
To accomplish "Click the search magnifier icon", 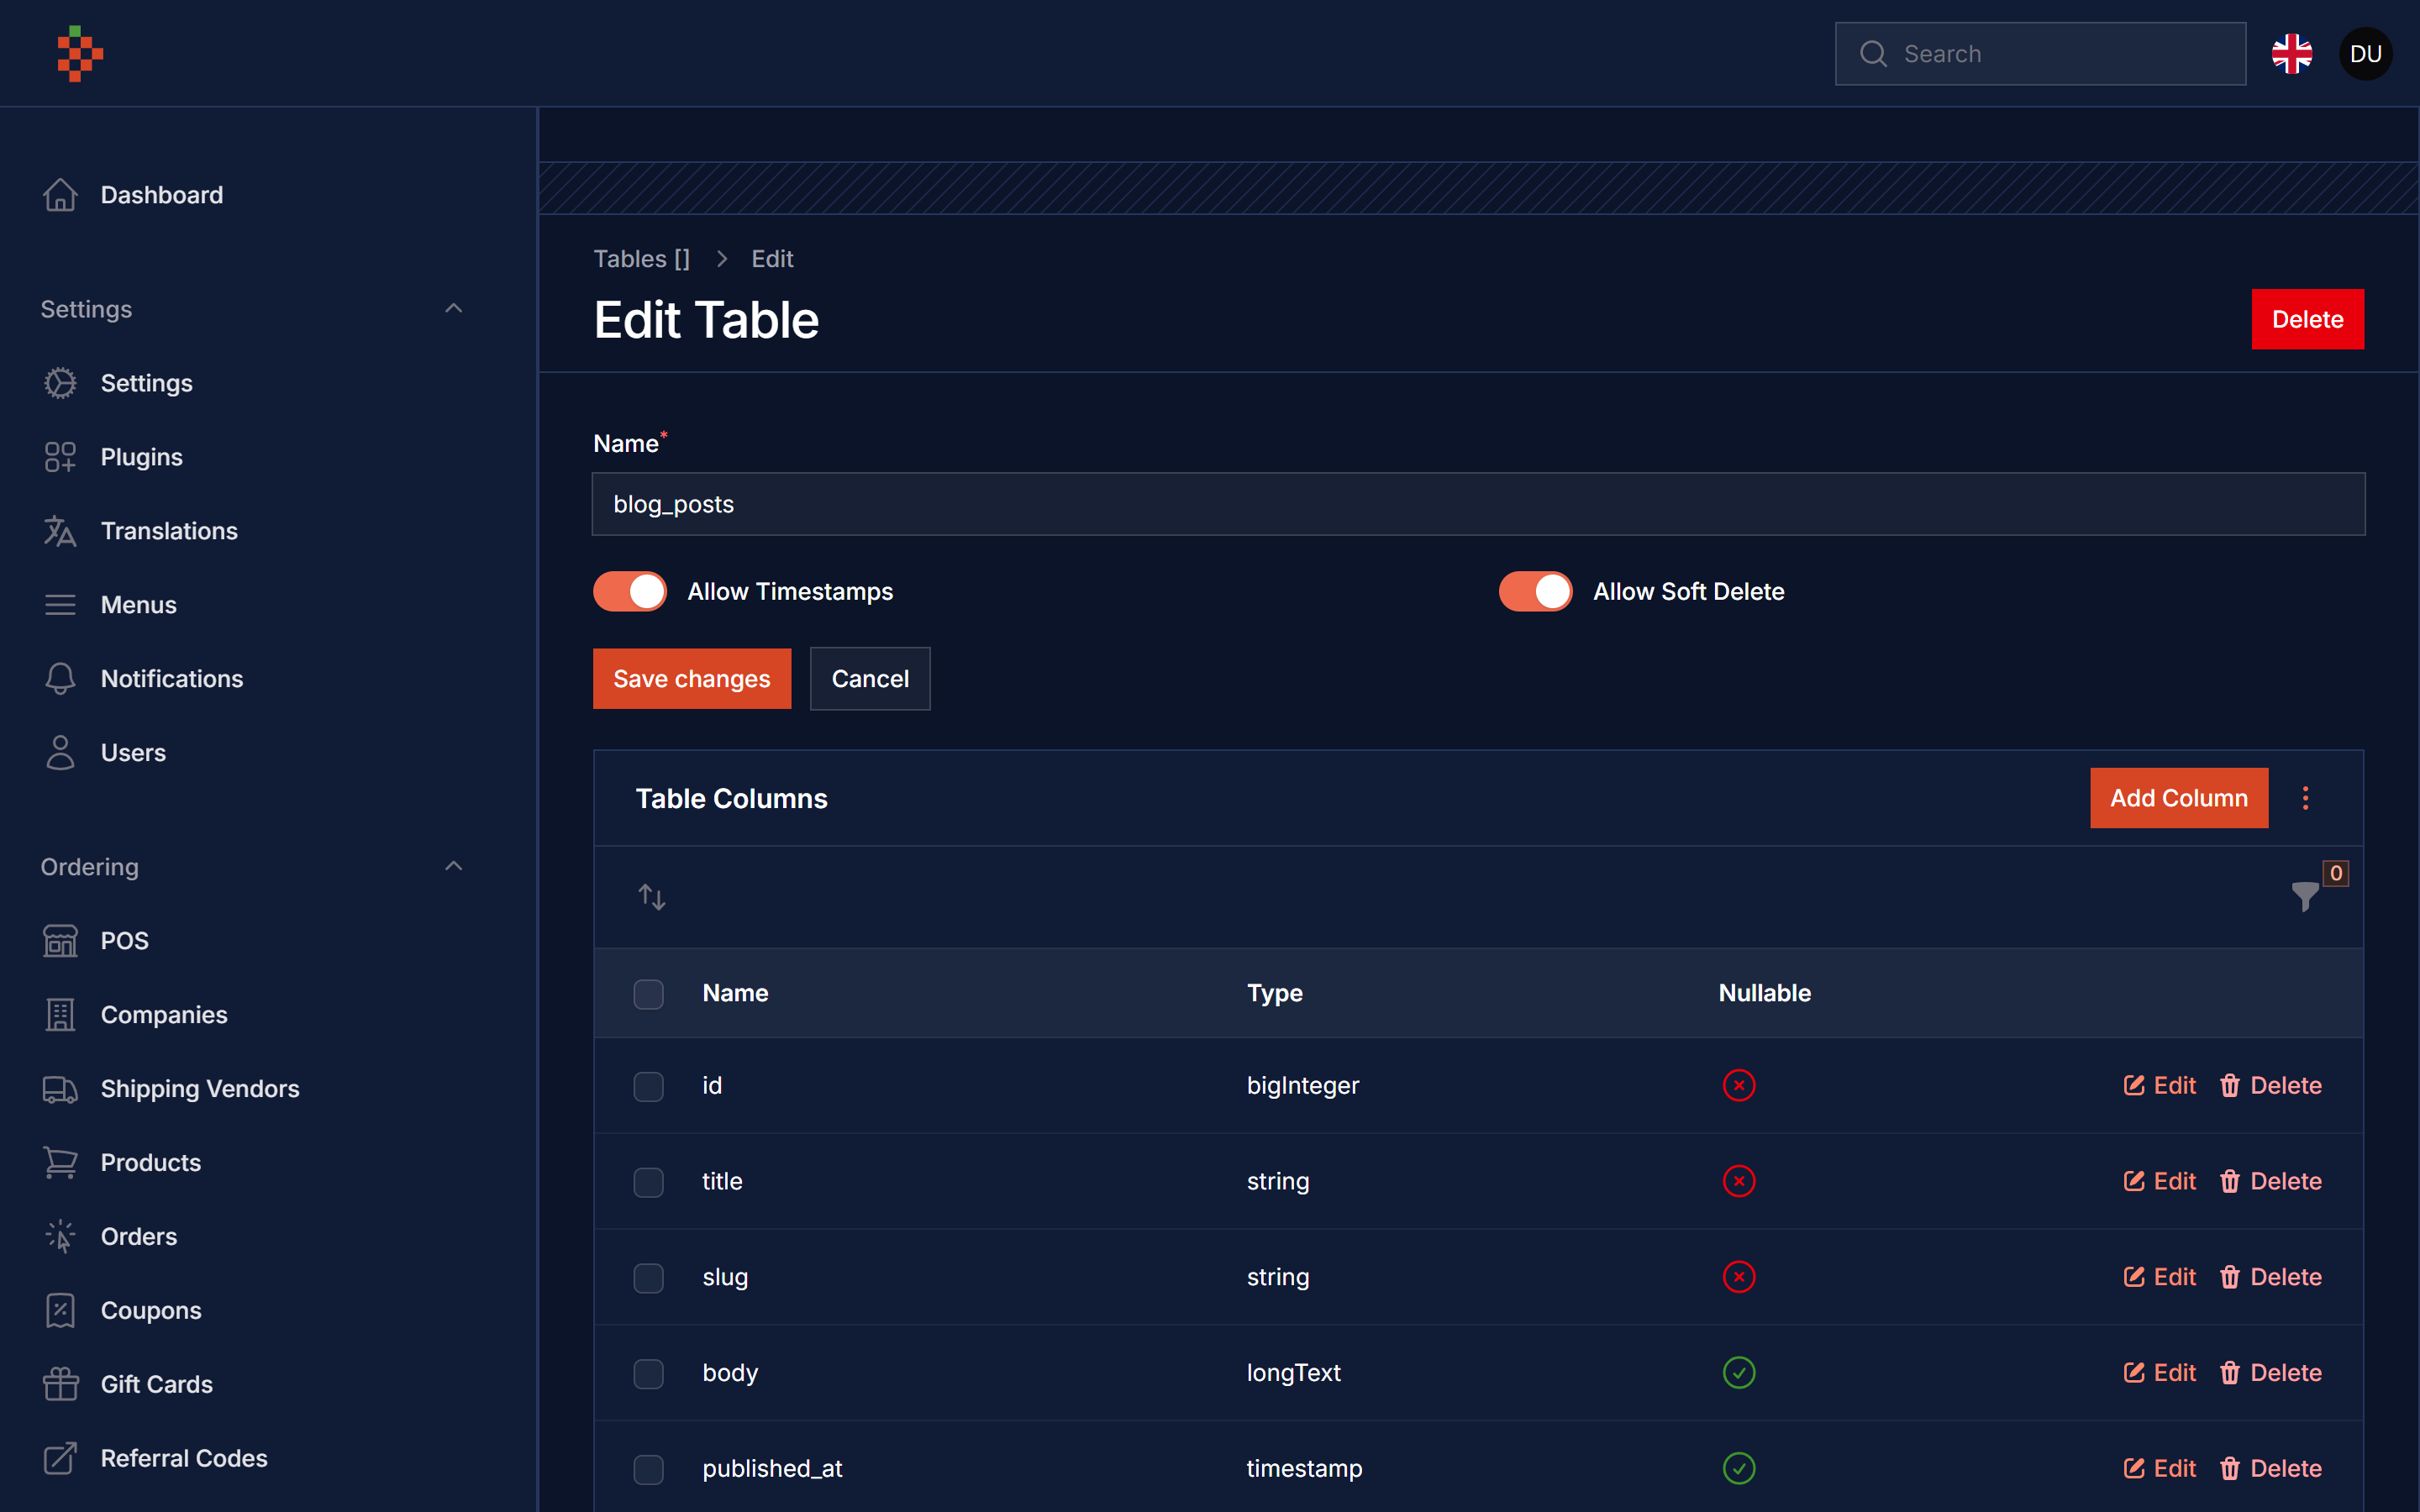I will [x=1873, y=54].
